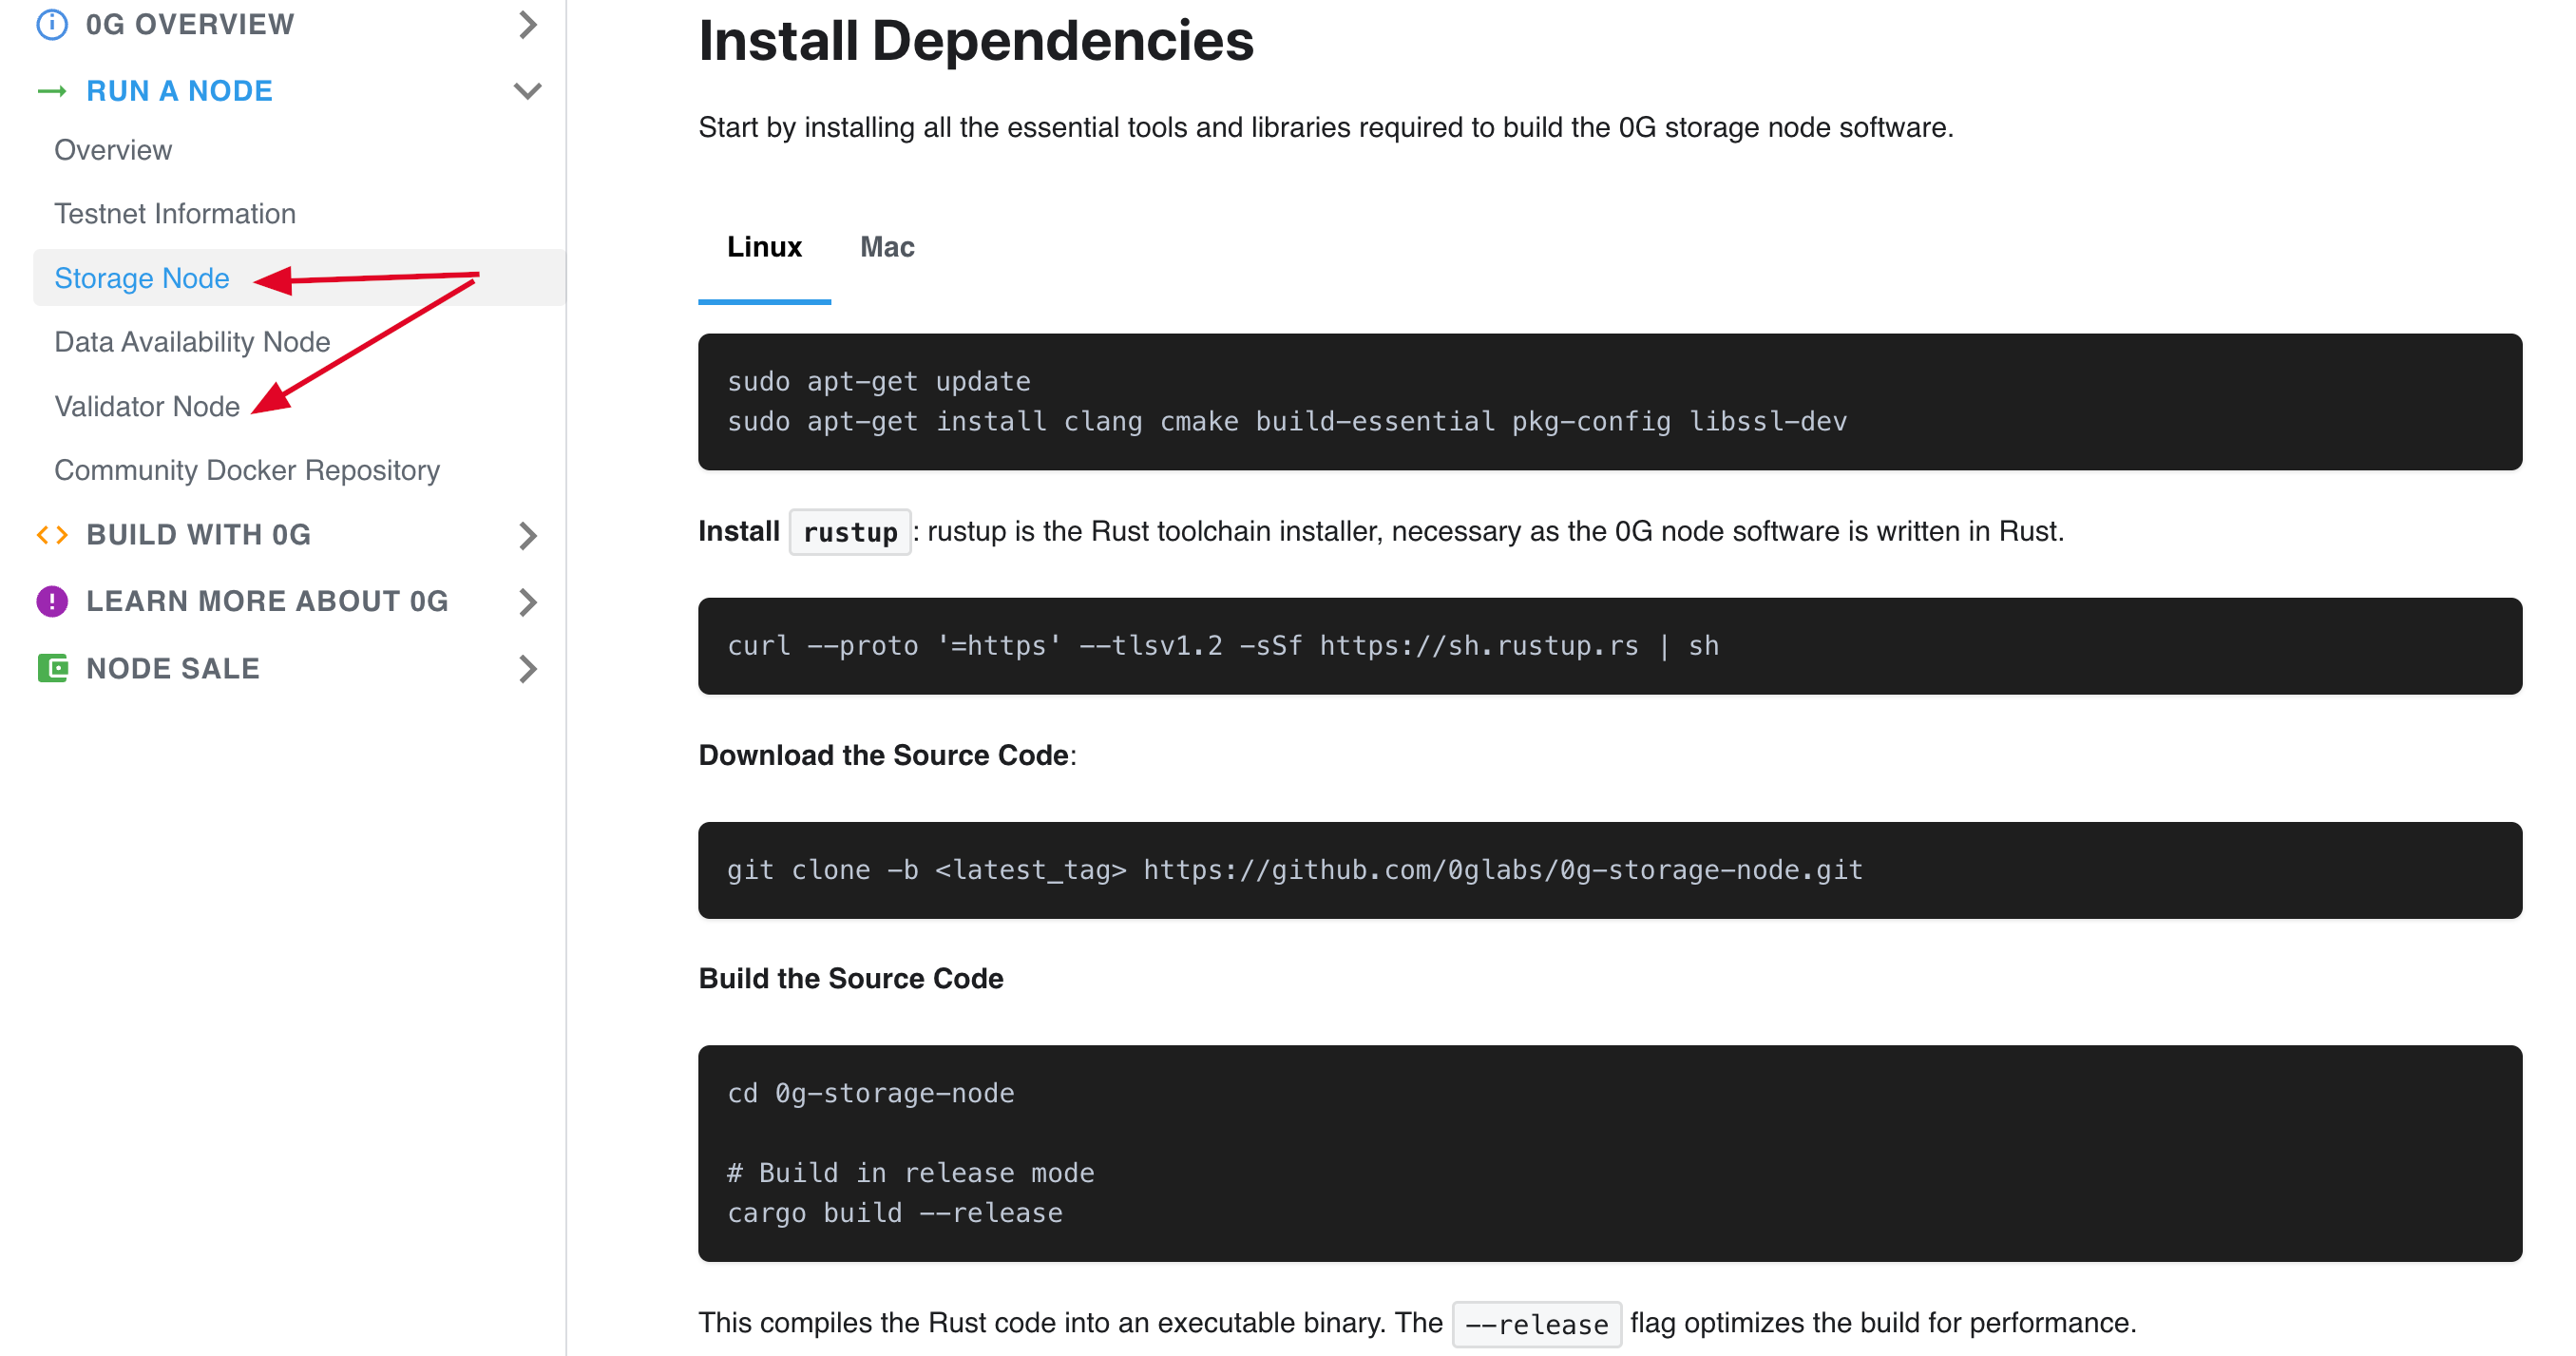The width and height of the screenshot is (2576, 1356).
Task: Click the git clone code block
Action: tap(1294, 870)
